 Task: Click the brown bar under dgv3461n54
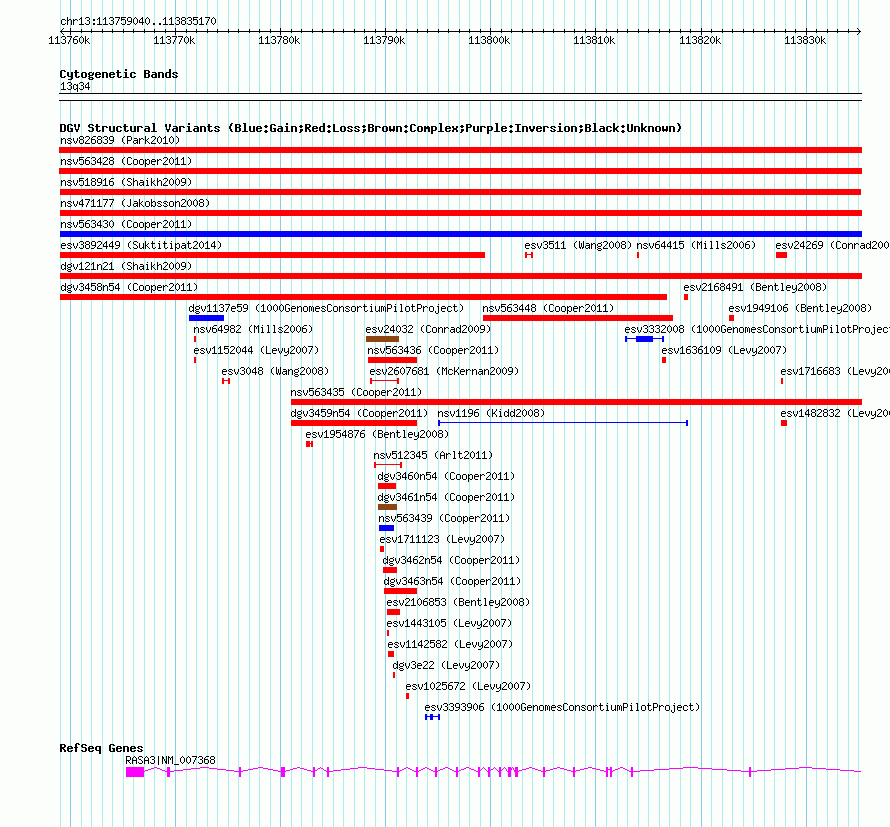click(x=387, y=507)
